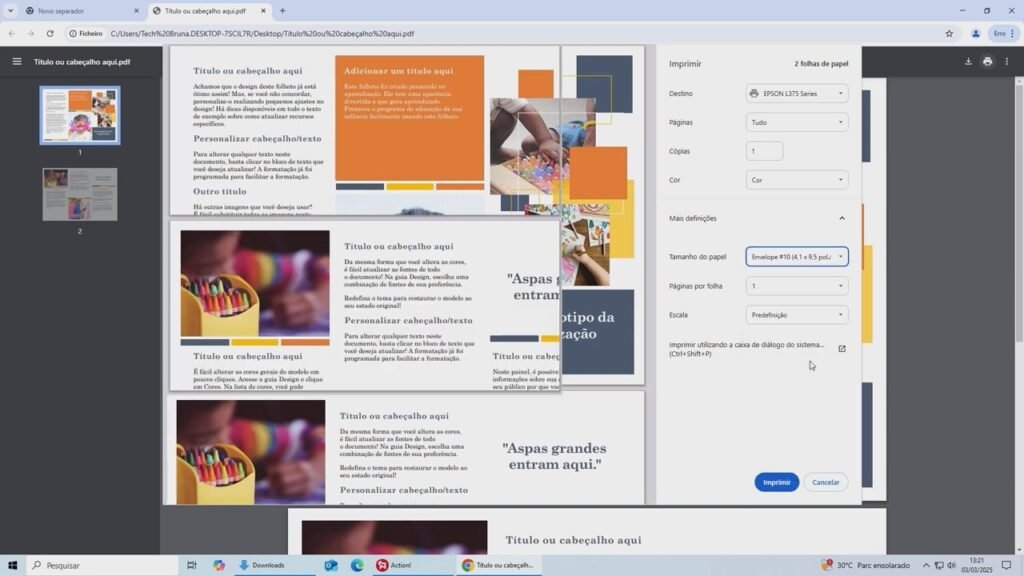Click the download PDF icon

968,61
